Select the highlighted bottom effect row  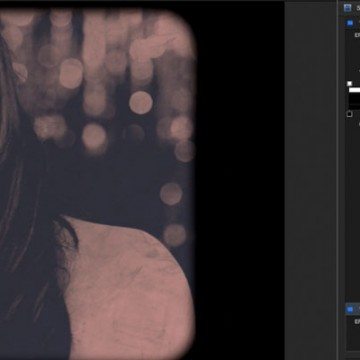tap(353, 310)
